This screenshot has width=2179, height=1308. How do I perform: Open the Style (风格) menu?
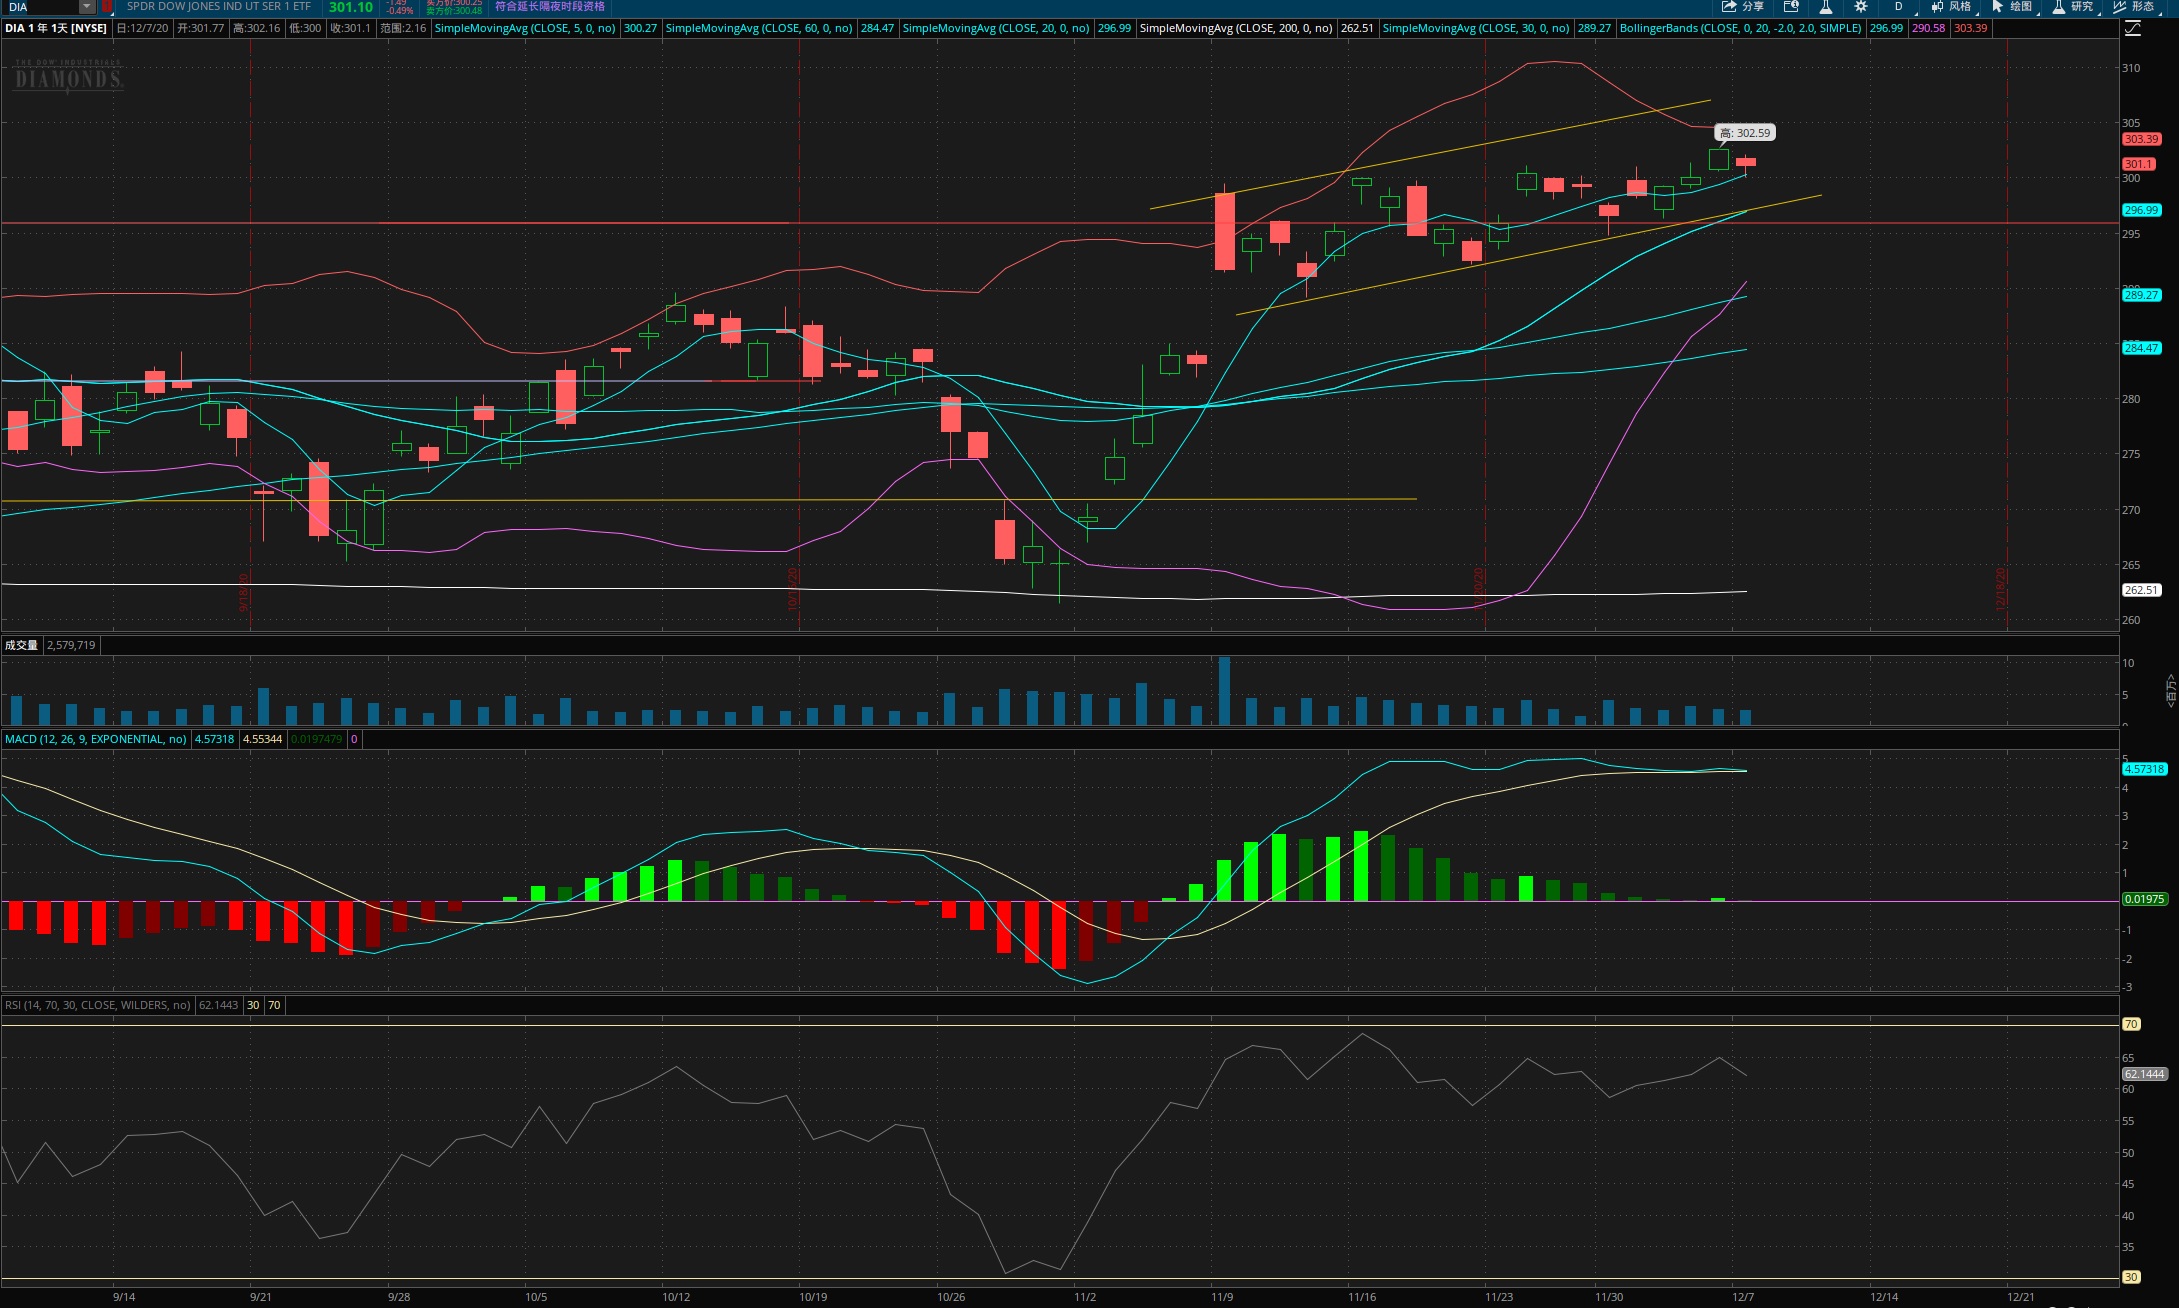click(x=1952, y=7)
